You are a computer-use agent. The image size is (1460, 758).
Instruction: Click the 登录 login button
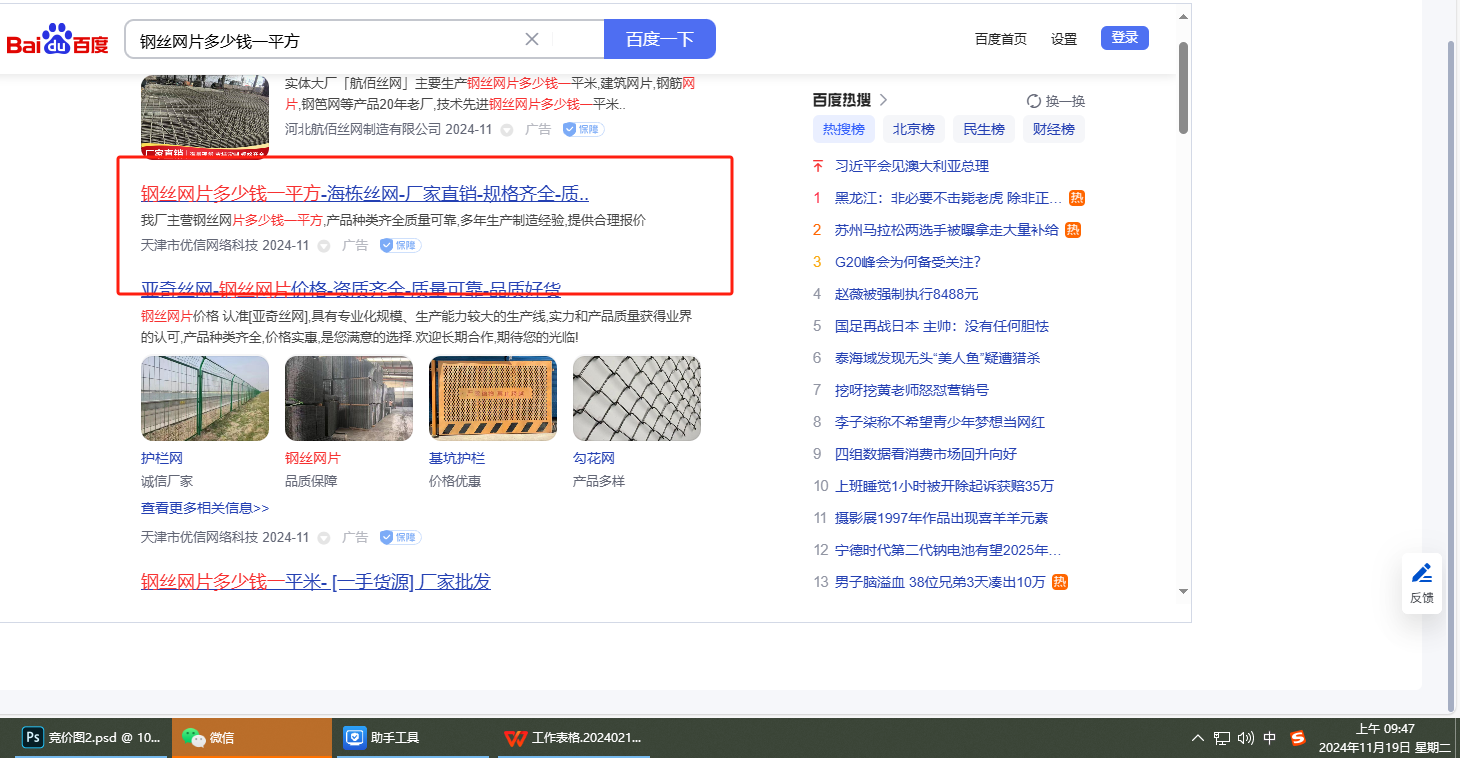[x=1124, y=38]
